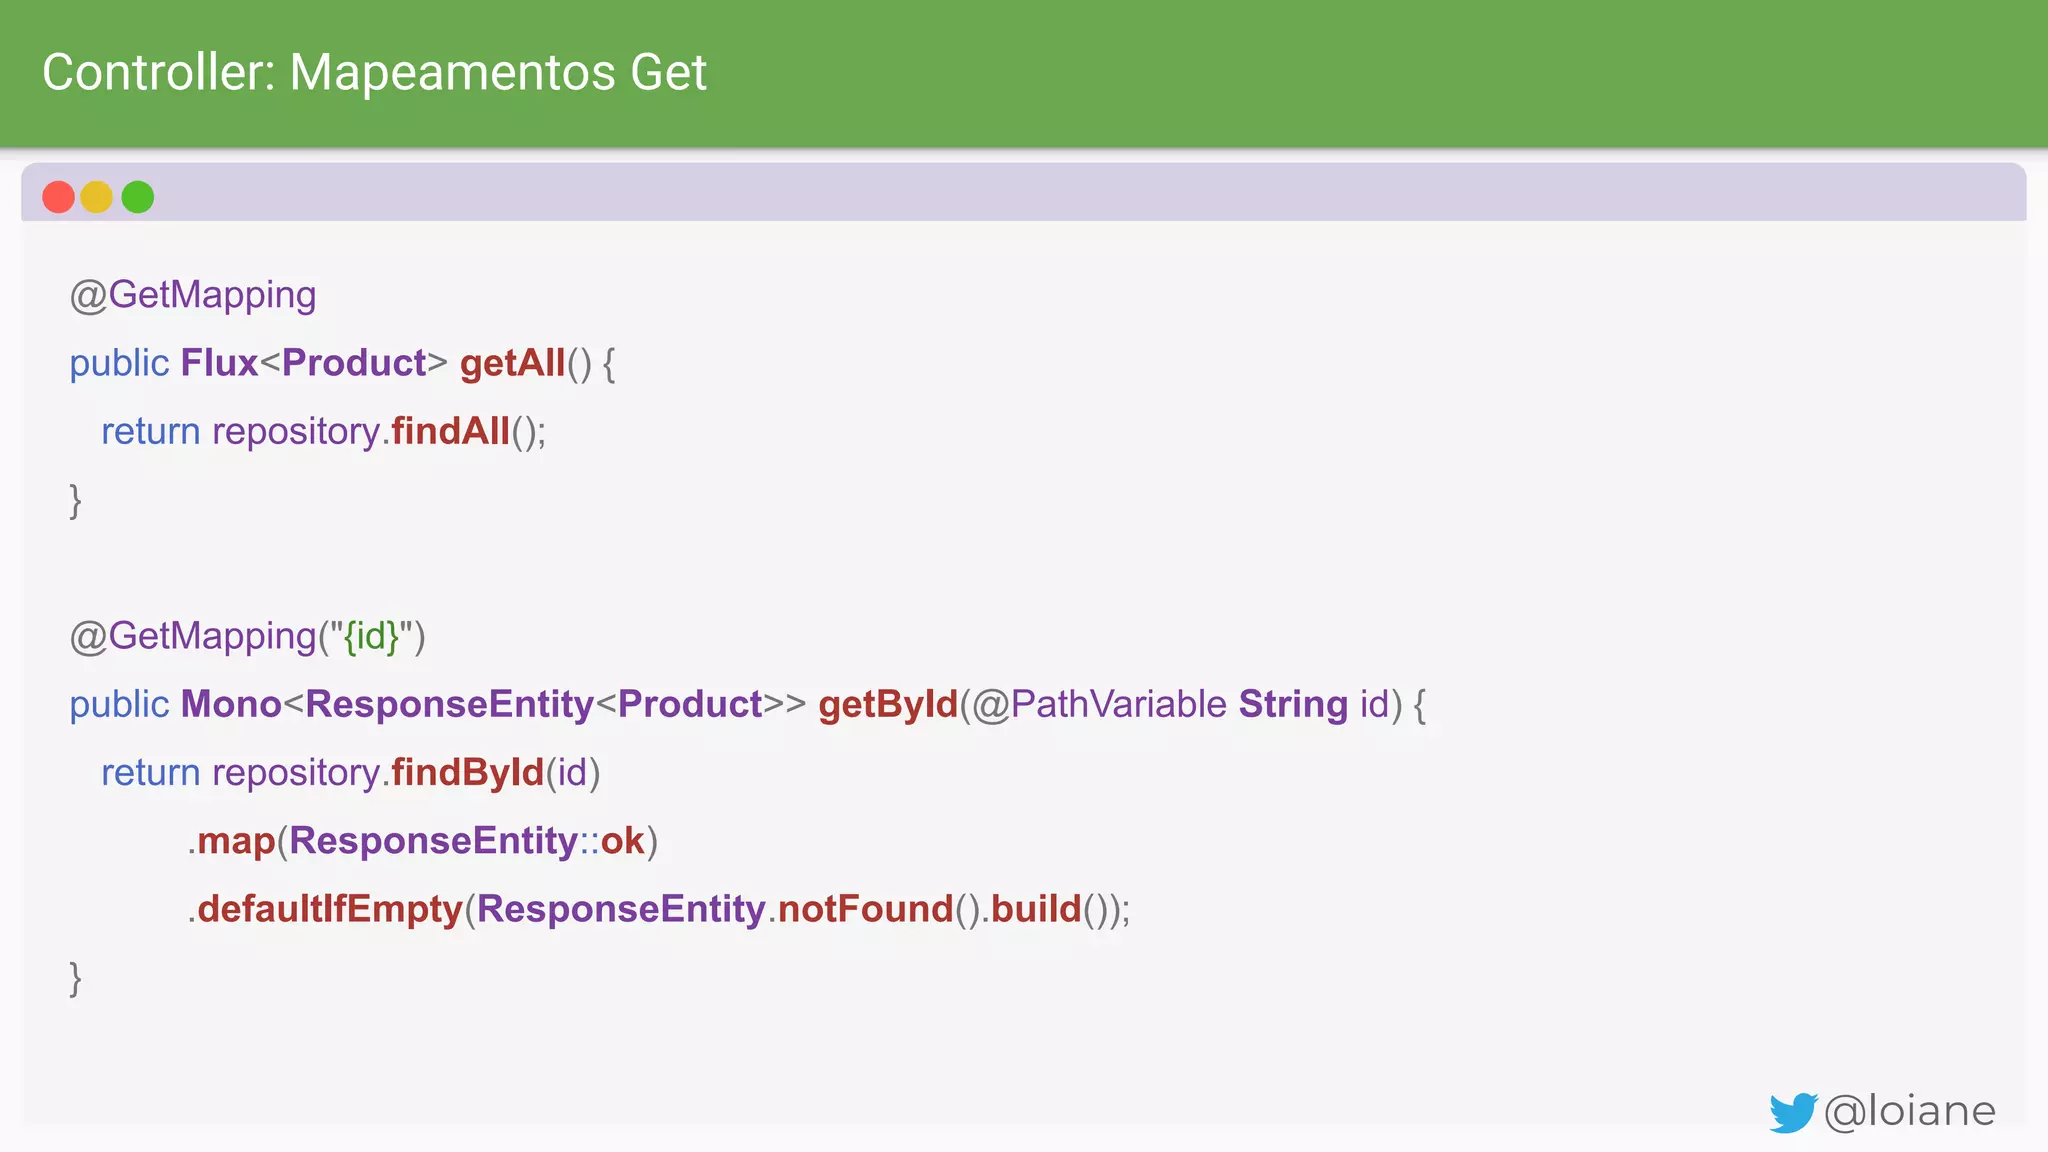Viewport: 2048px width, 1152px height.
Task: Click the .map(ResponseEntity::ok) line
Action: (x=423, y=841)
